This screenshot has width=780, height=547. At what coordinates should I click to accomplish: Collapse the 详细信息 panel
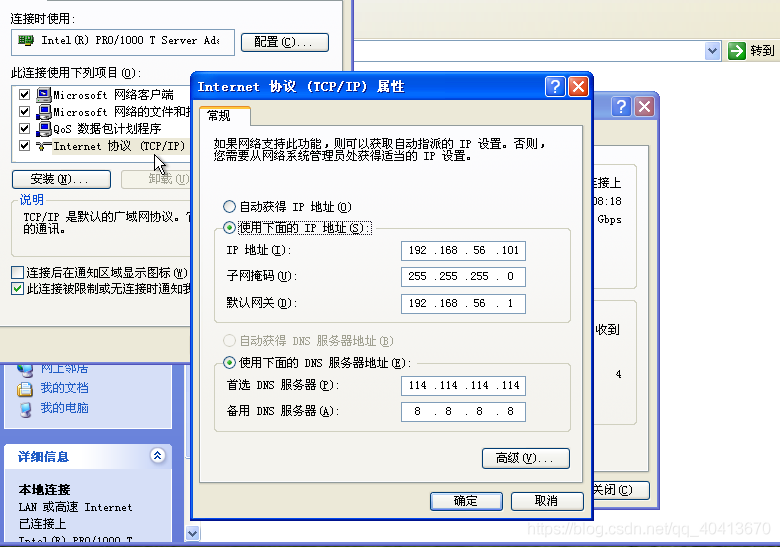tap(157, 456)
